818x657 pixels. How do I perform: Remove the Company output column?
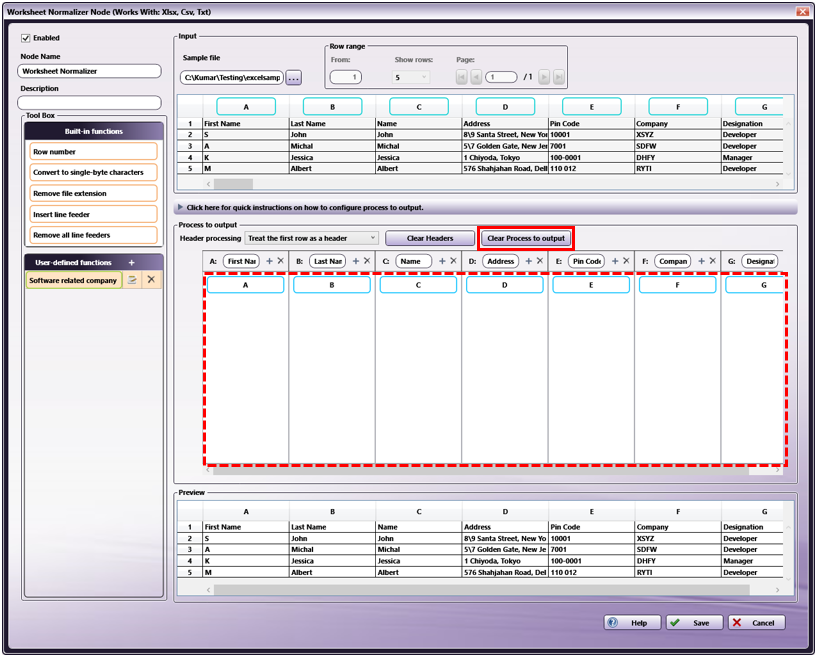point(713,261)
